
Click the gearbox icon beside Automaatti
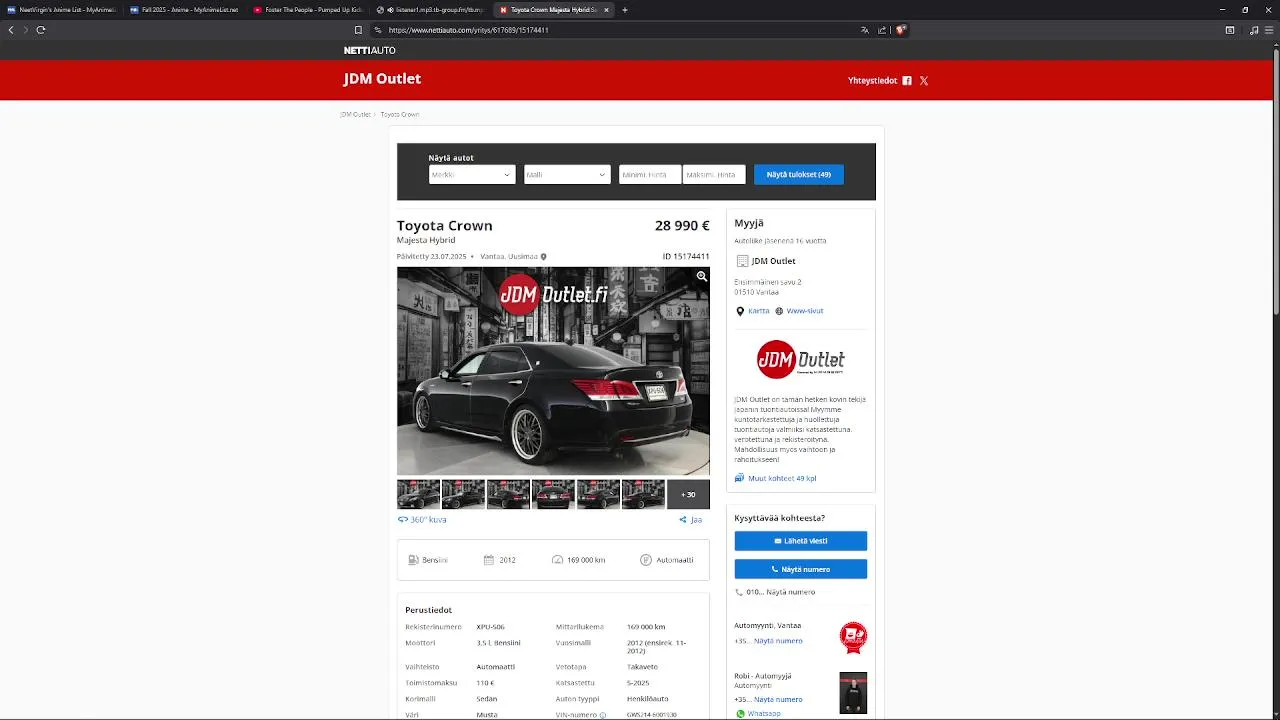tap(646, 560)
